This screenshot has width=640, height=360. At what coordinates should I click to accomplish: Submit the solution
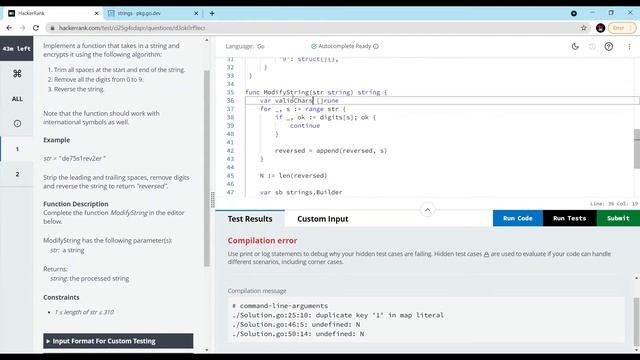pos(618,218)
